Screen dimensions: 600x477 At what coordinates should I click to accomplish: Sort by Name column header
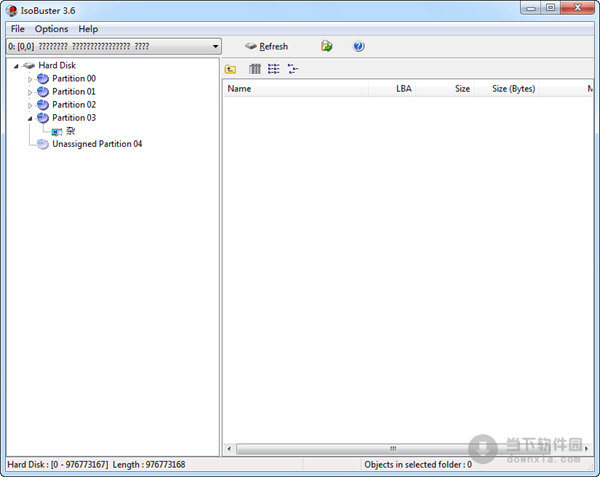pyautogui.click(x=296, y=89)
